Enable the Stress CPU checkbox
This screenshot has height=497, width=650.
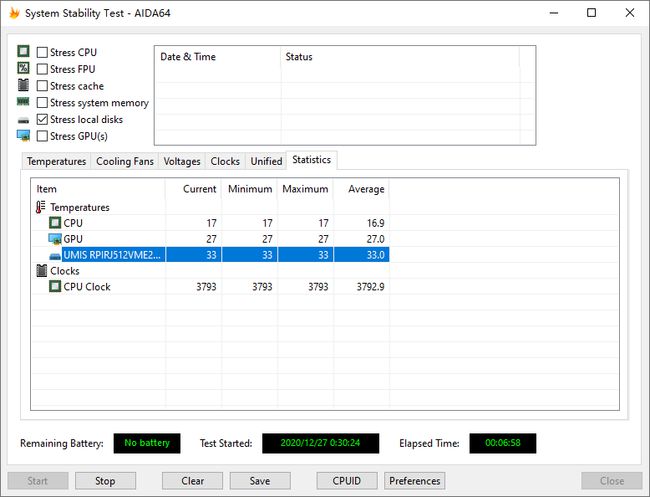tap(42, 52)
